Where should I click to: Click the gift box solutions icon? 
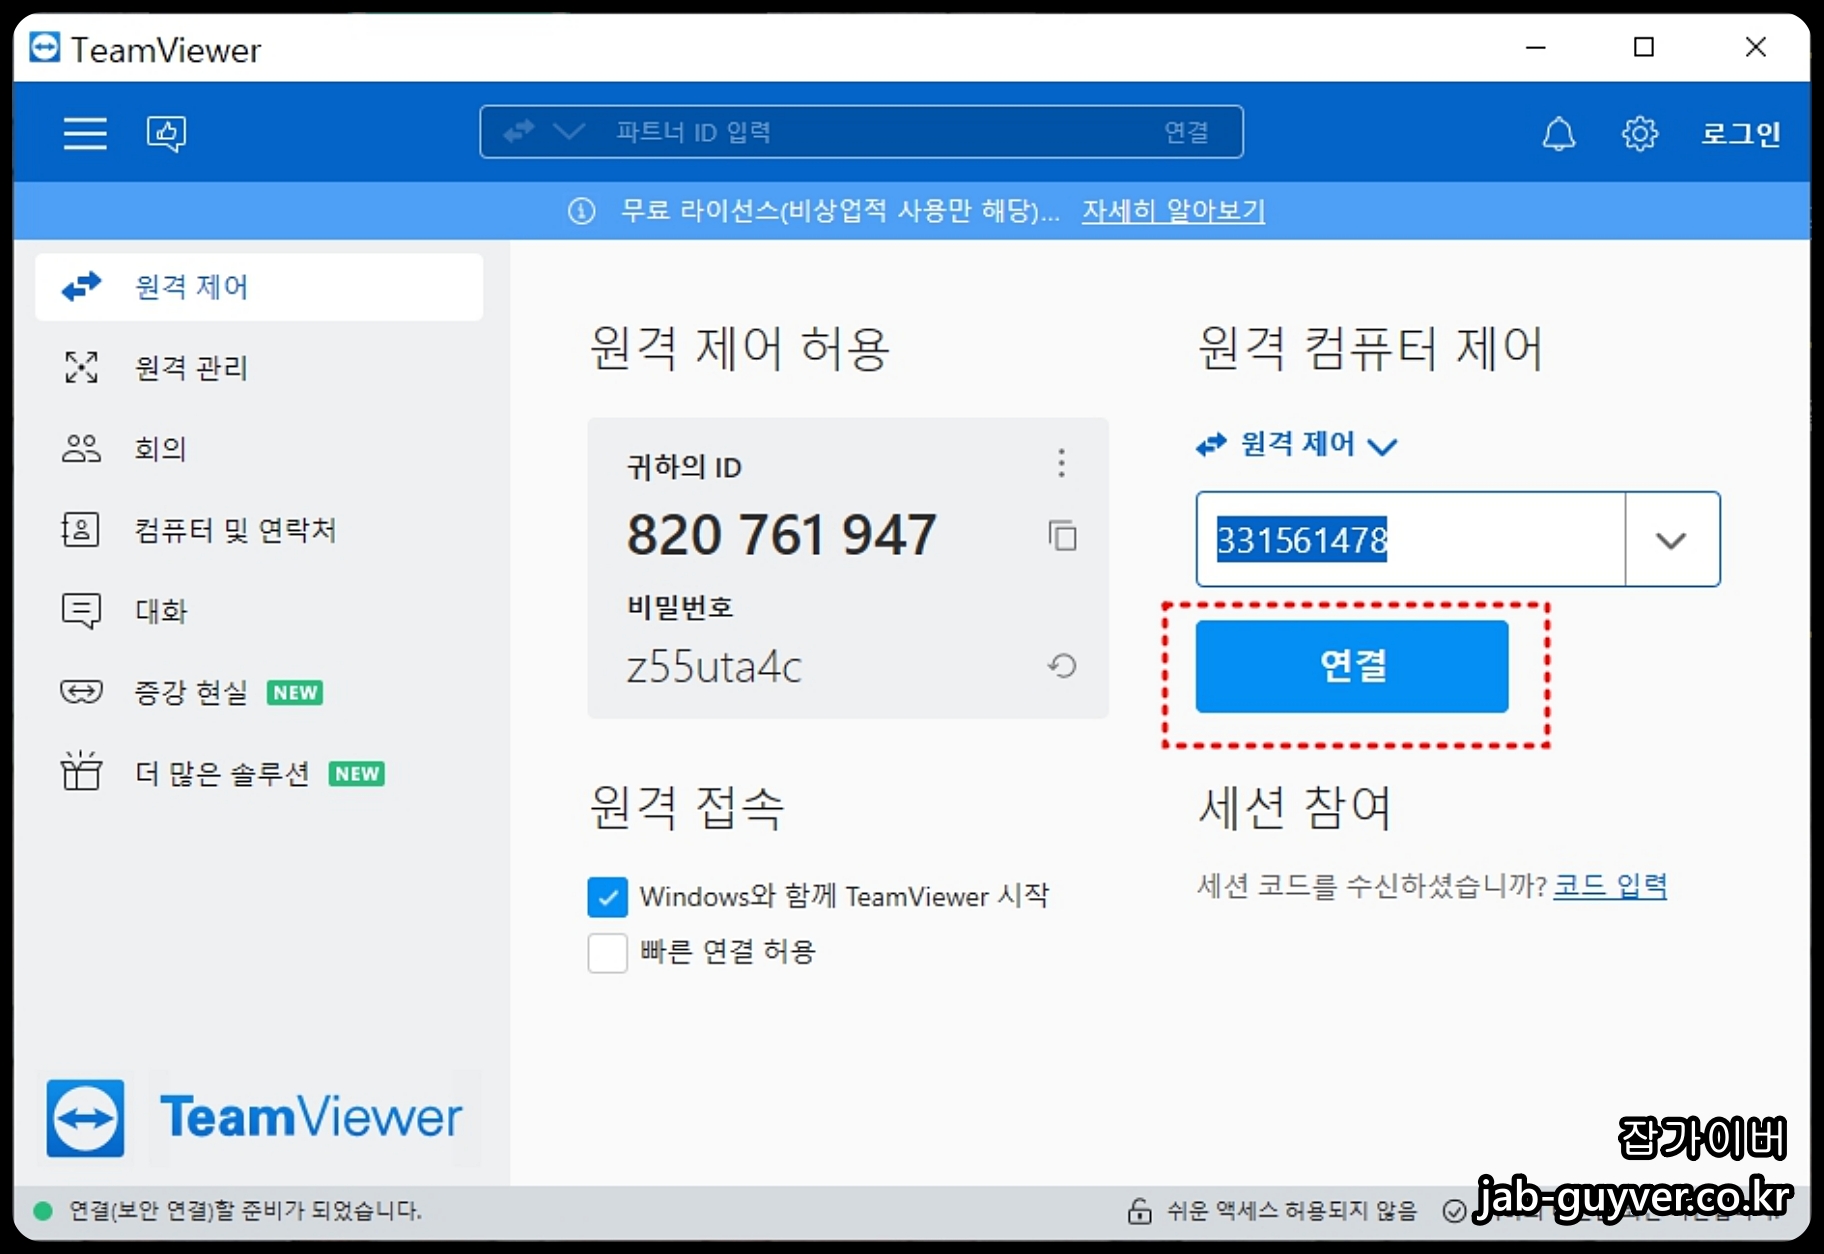coord(81,771)
